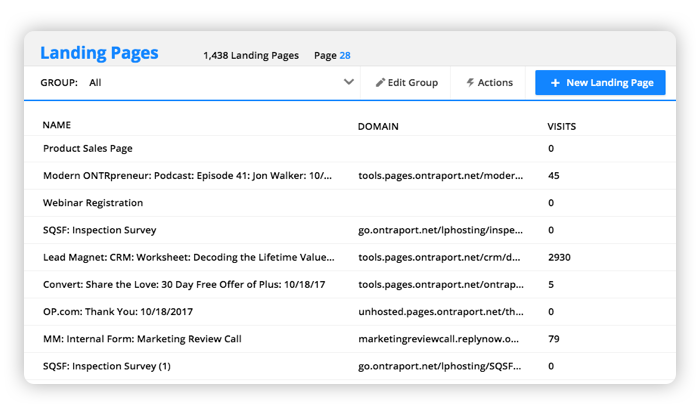Open MM: Internal Form: Marketing Review Call
The height and width of the screenshot is (415, 700).
[x=142, y=339]
